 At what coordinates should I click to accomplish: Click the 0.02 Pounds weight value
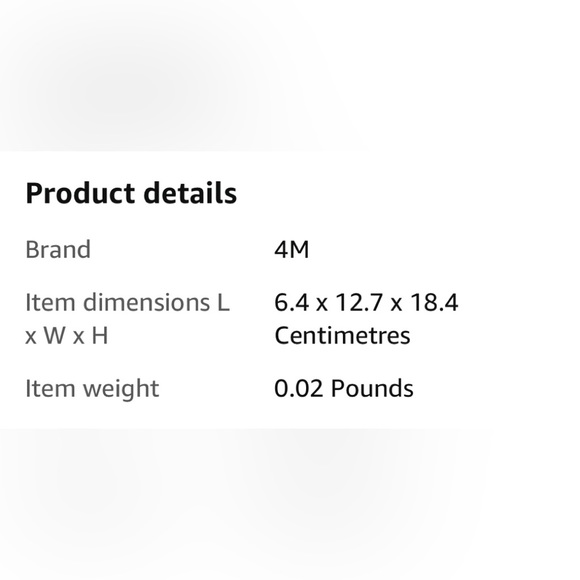click(x=344, y=389)
